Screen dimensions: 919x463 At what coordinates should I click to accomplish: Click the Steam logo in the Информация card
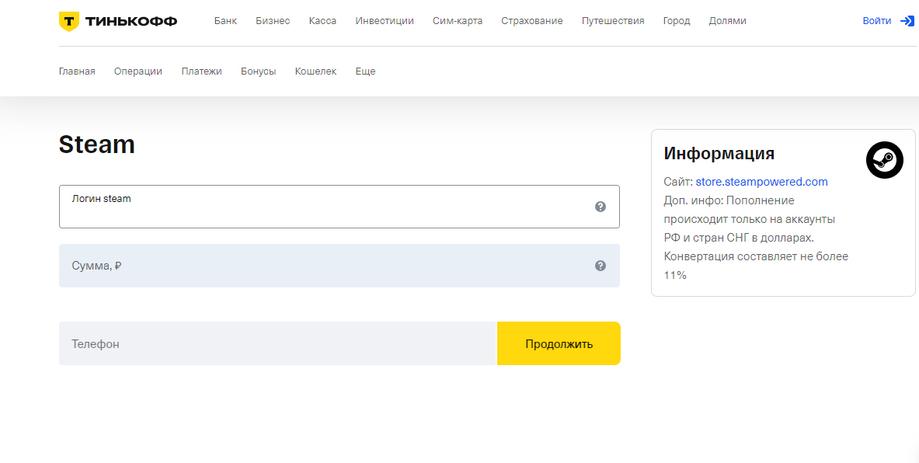pos(884,160)
